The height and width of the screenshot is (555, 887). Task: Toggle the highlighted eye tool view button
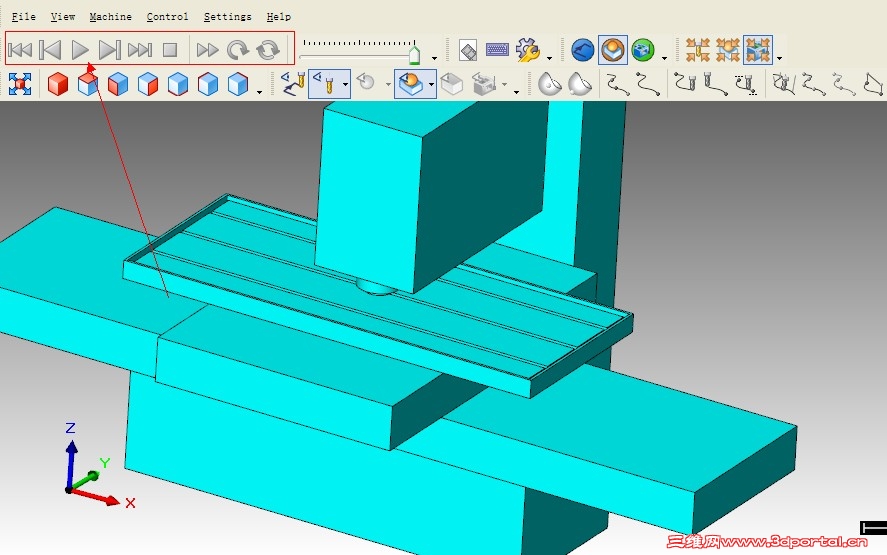point(325,84)
